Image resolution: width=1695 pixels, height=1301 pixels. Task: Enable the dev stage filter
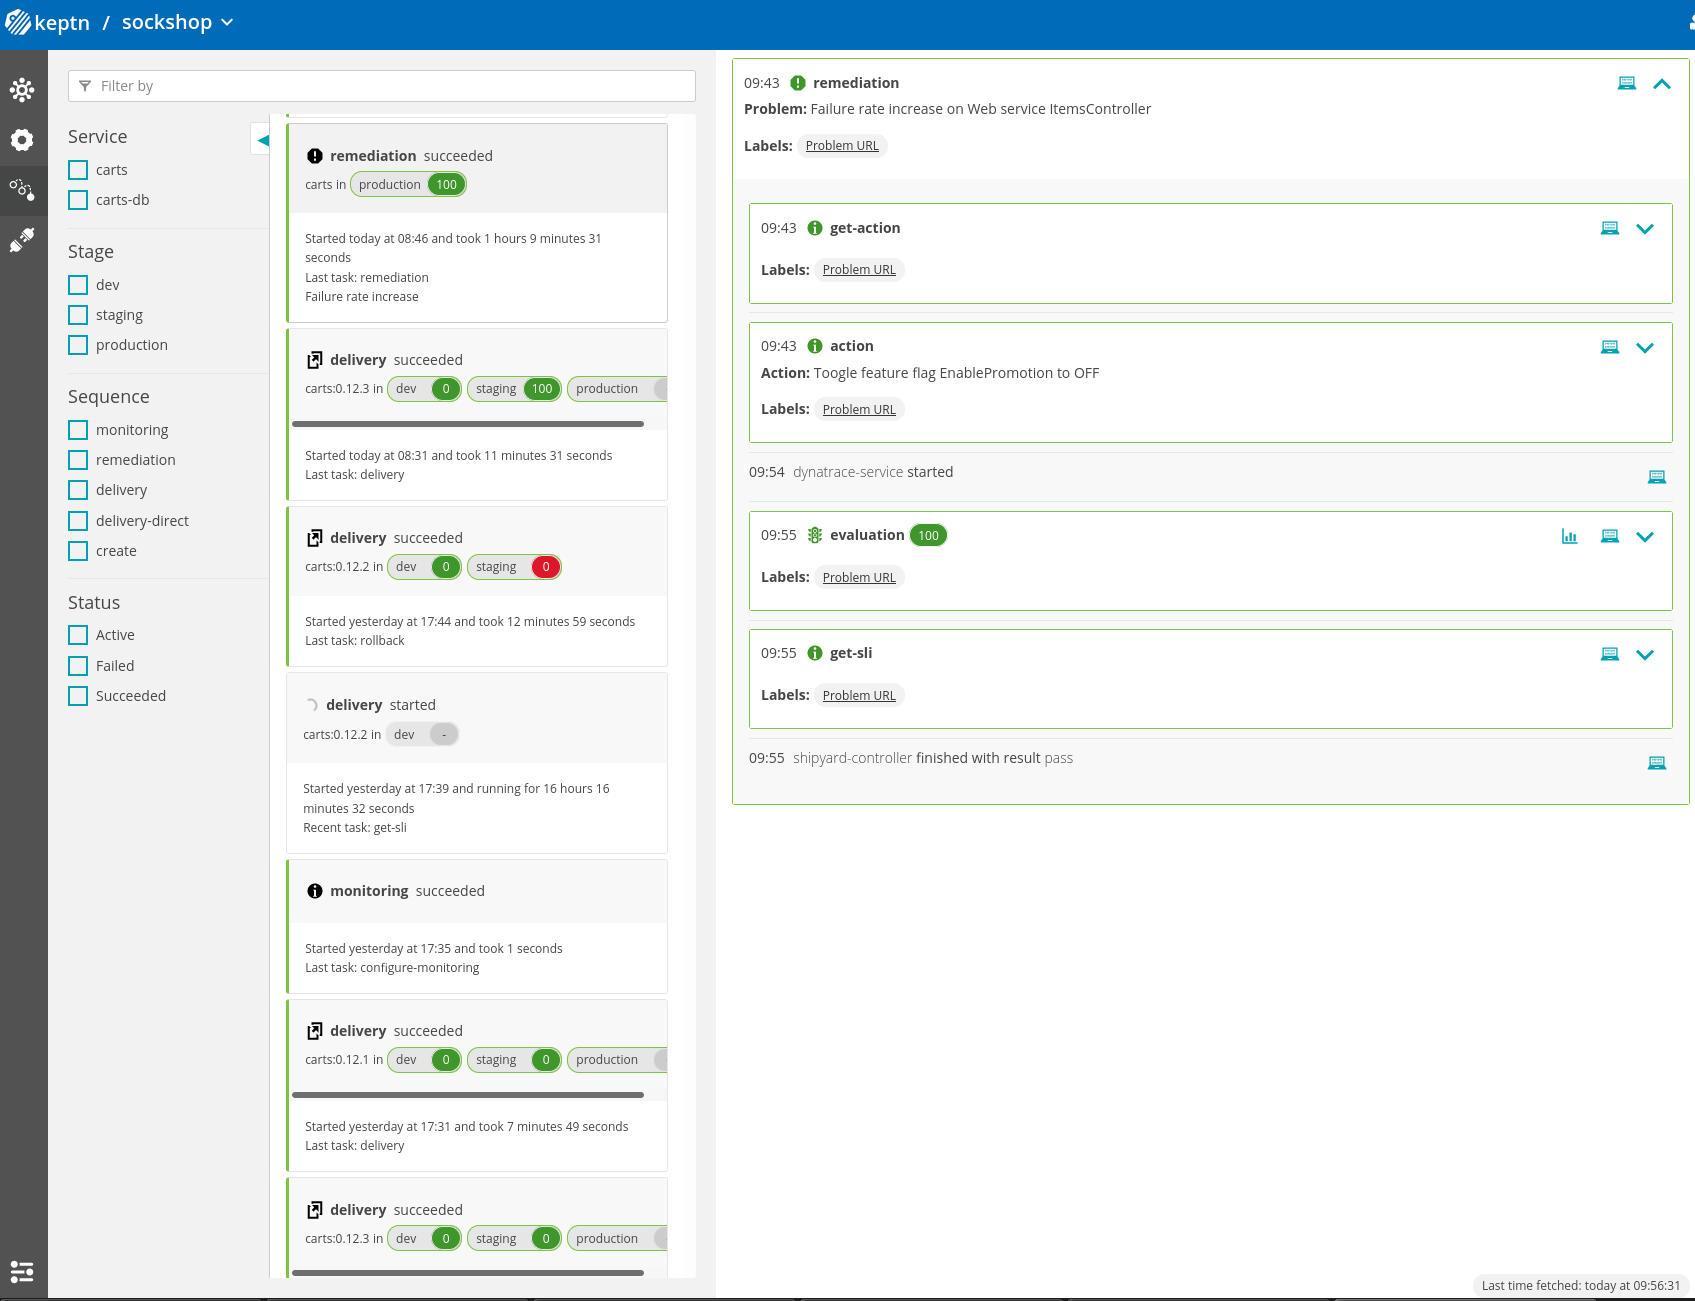click(78, 285)
